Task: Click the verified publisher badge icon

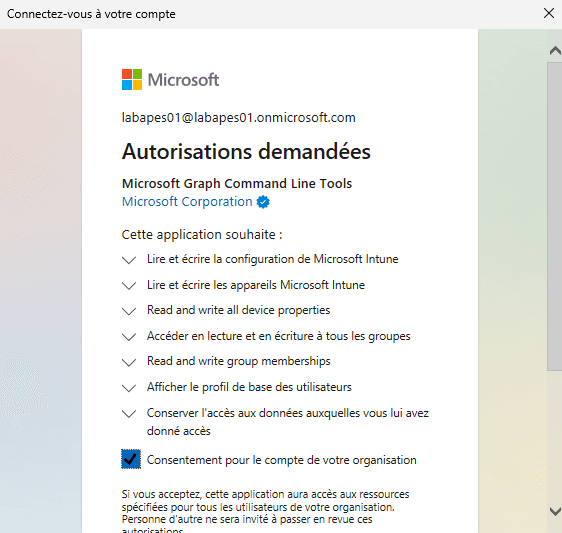Action: pos(263,202)
